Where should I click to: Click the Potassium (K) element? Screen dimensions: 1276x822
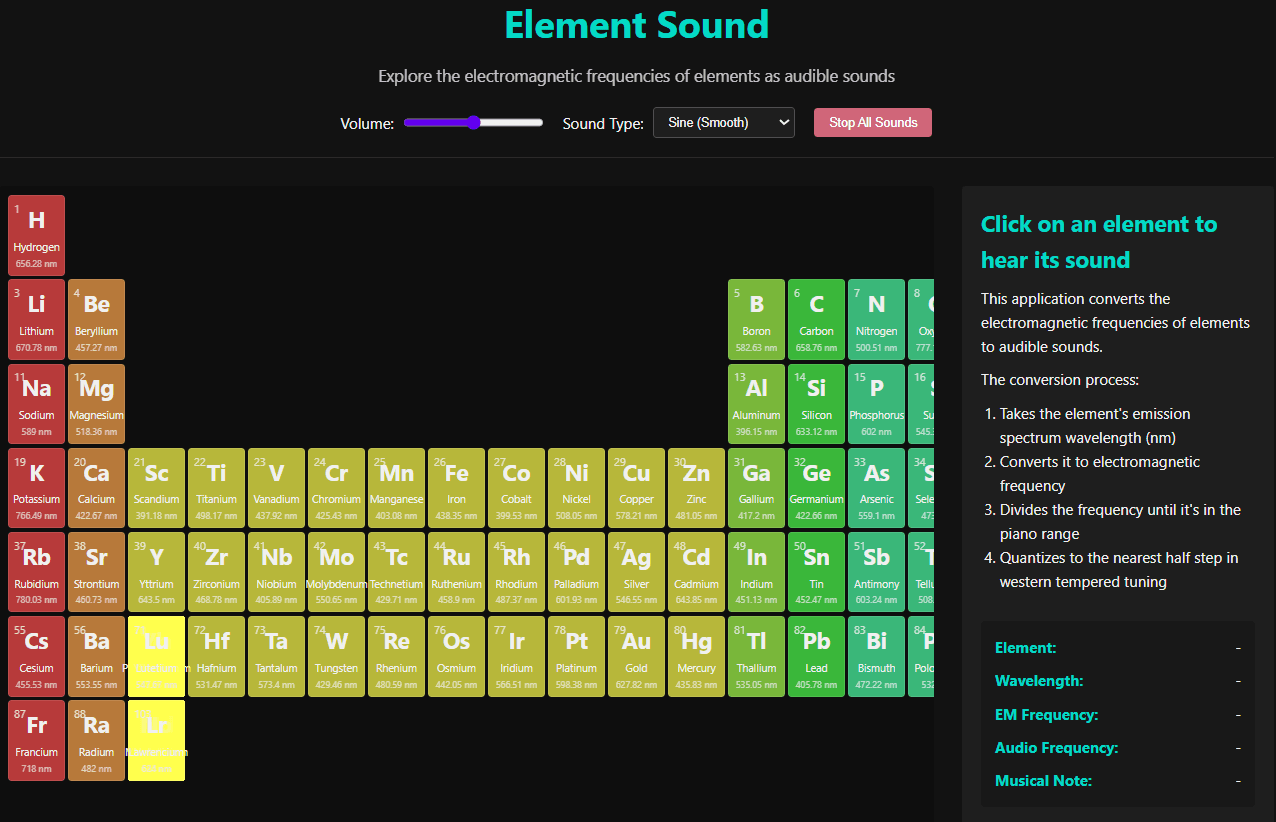tap(36, 488)
